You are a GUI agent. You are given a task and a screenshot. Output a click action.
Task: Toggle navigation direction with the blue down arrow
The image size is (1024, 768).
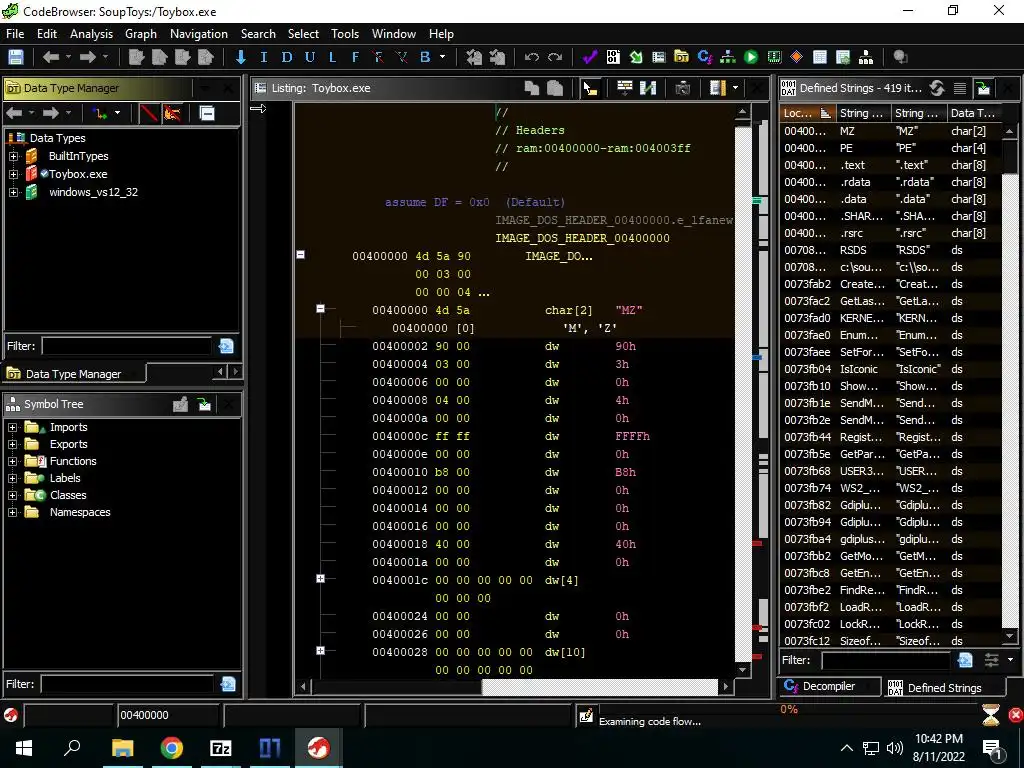pyautogui.click(x=241, y=57)
